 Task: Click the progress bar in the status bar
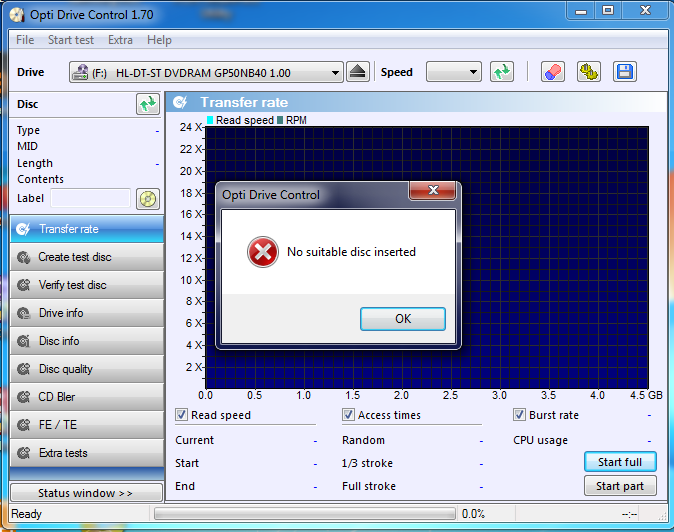305,514
